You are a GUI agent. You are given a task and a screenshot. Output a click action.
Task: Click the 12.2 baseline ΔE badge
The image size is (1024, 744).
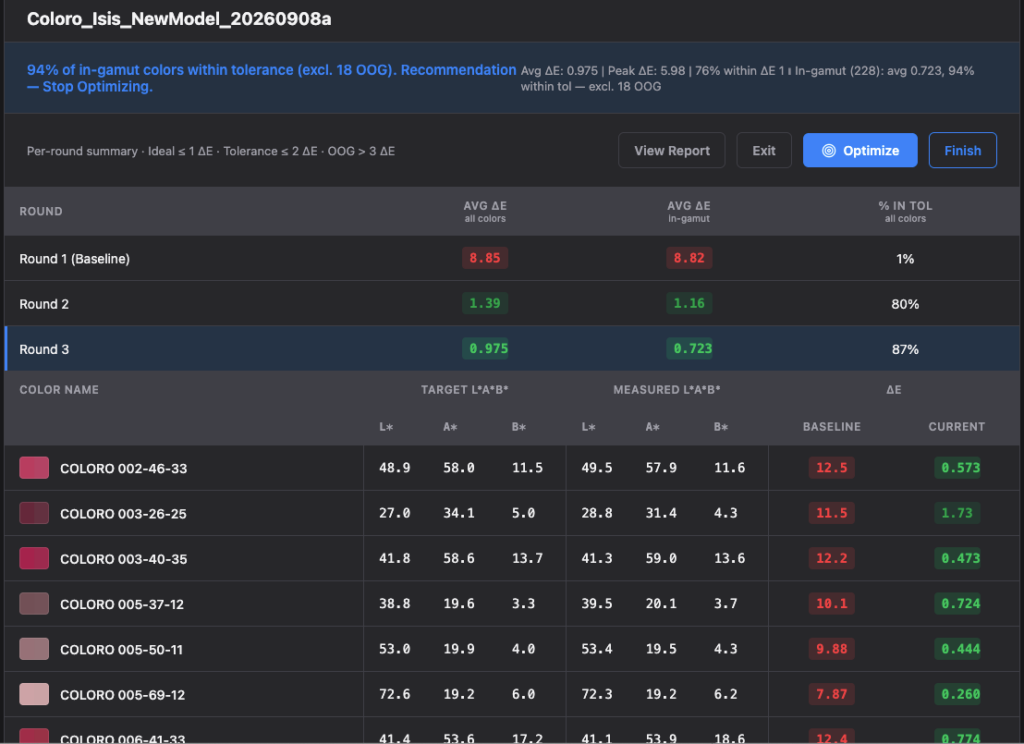point(831,558)
